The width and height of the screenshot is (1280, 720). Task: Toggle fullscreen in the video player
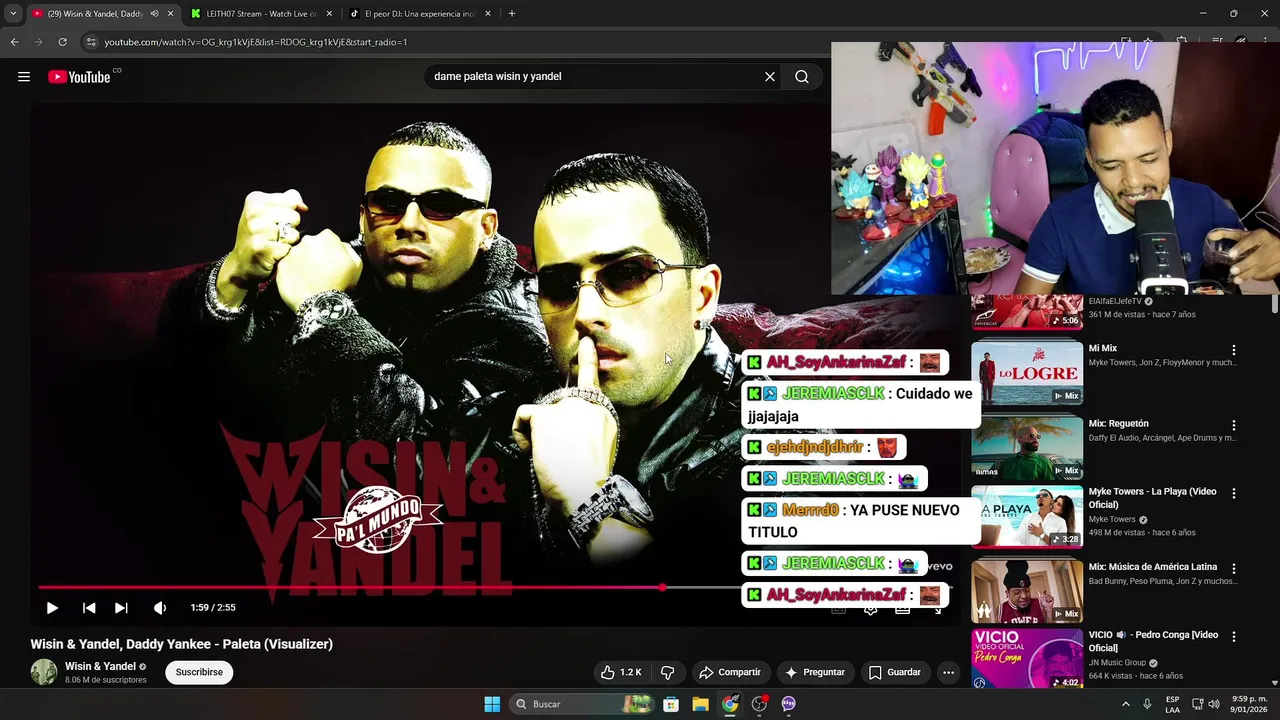click(x=937, y=608)
